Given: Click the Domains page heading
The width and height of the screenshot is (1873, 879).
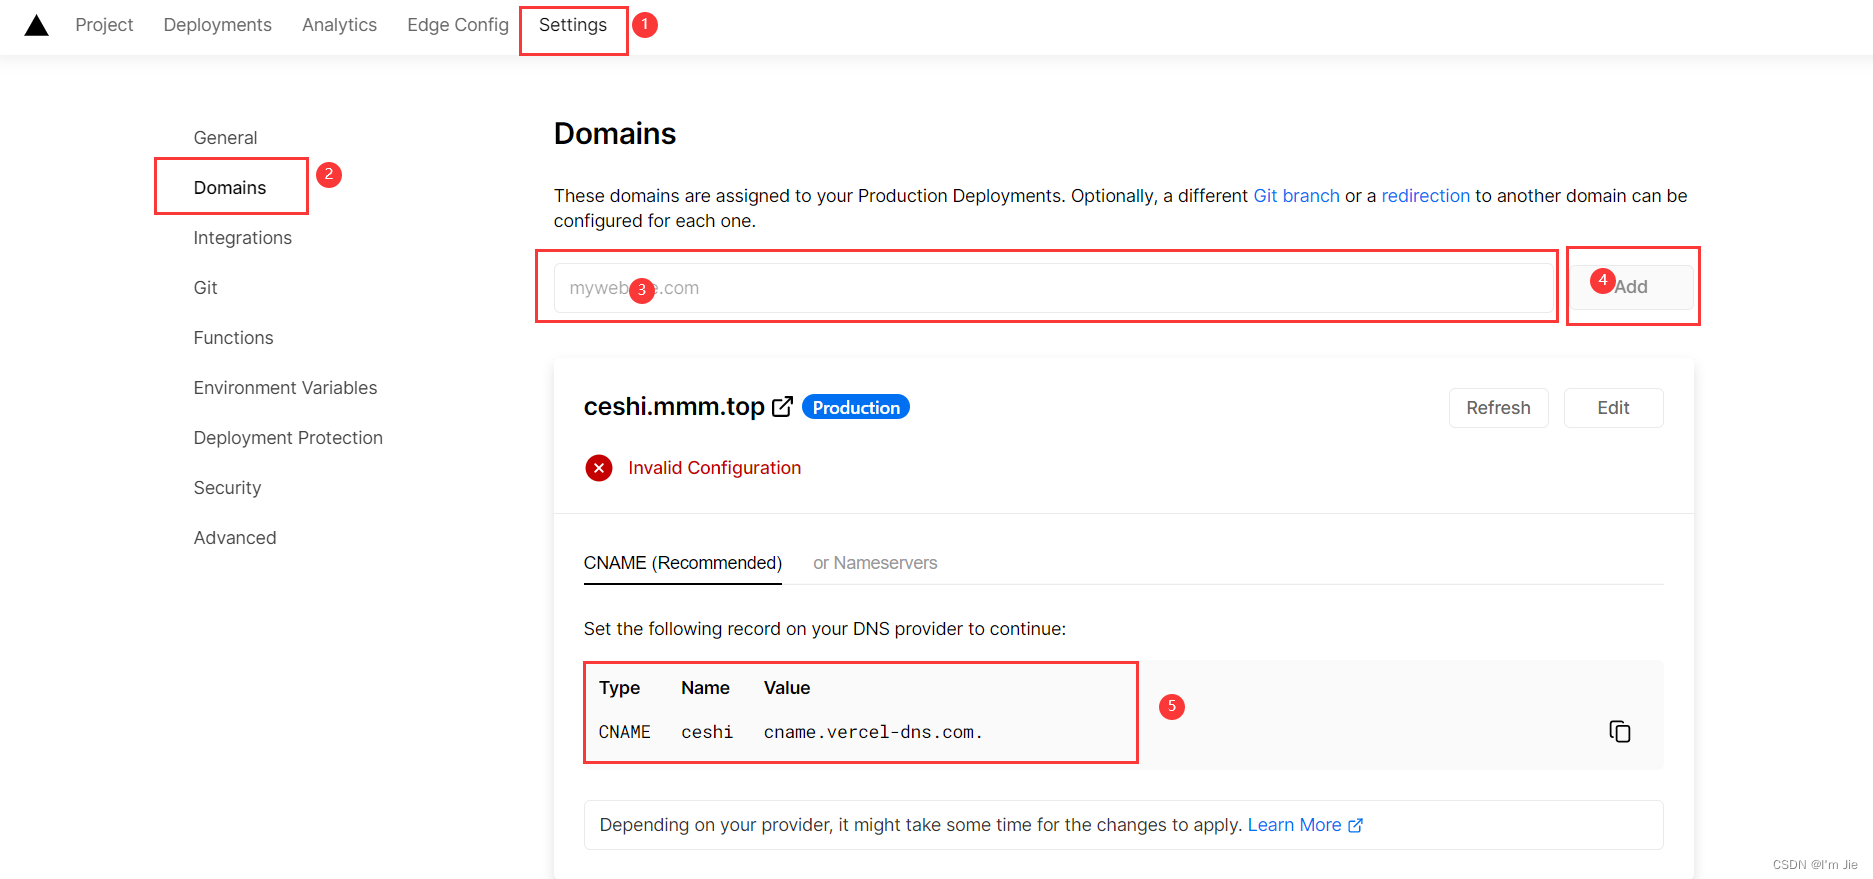Looking at the screenshot, I should tap(615, 134).
